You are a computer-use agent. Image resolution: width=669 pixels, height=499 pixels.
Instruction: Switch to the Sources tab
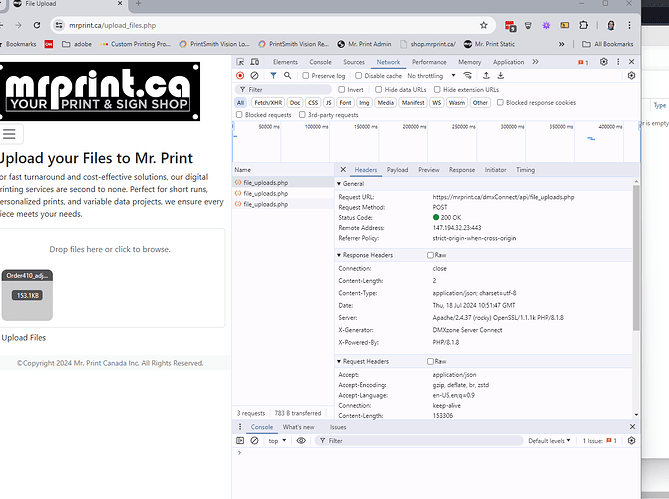(x=354, y=62)
